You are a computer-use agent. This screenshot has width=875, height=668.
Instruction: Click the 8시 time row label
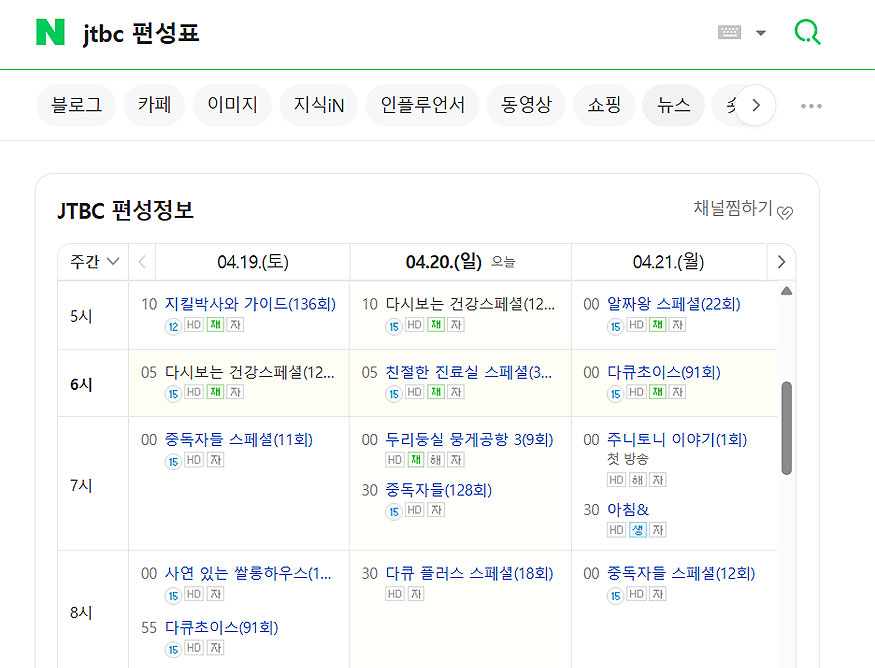tap(81, 613)
